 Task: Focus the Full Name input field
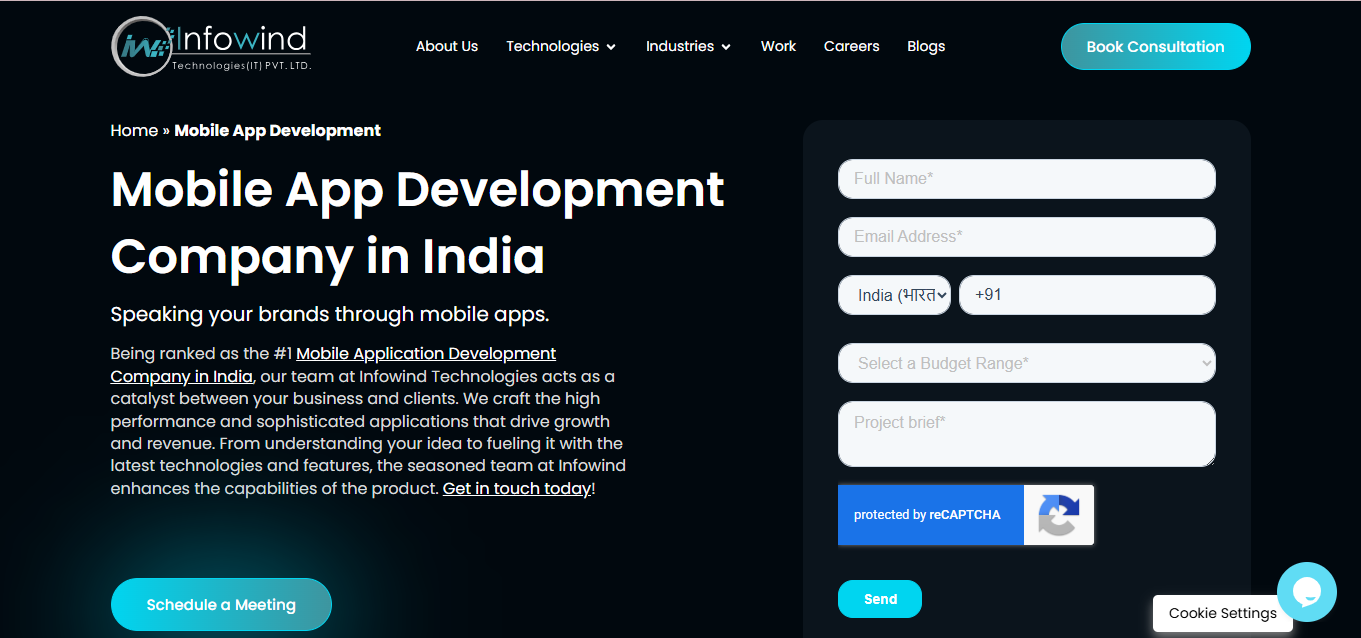click(x=1026, y=179)
